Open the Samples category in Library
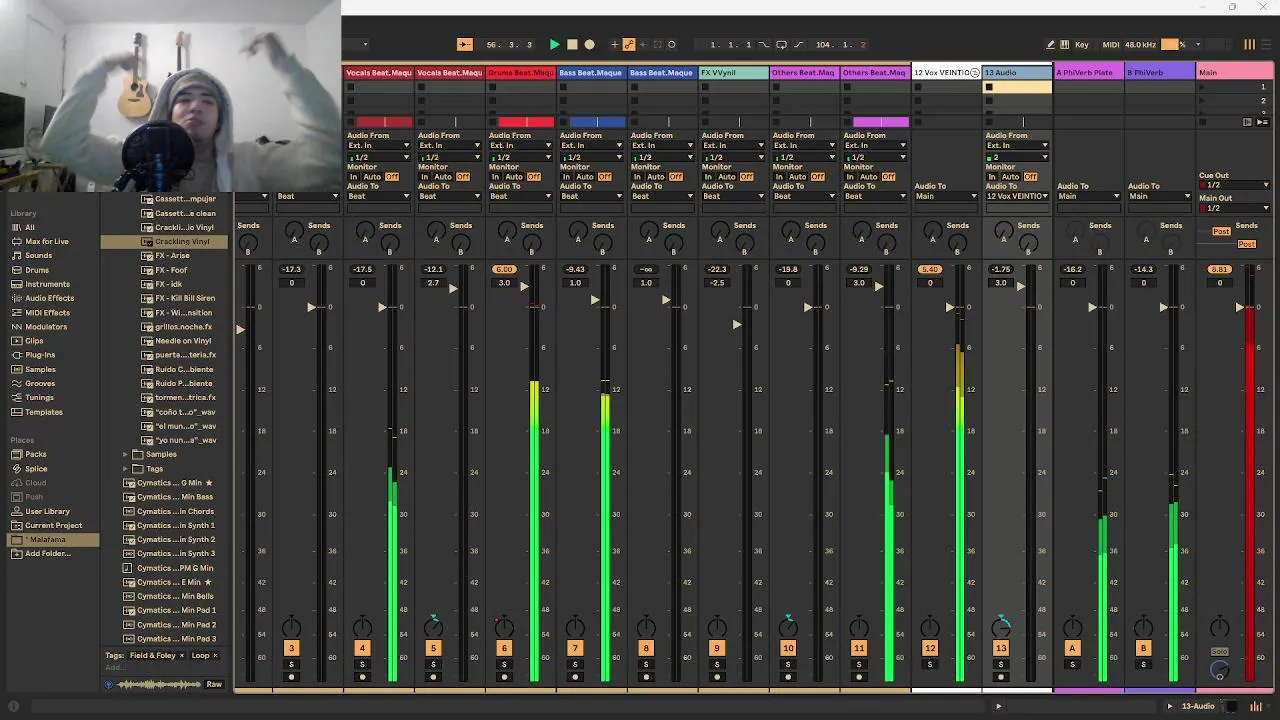Screen dimensions: 1280x720 pyautogui.click(x=40, y=369)
